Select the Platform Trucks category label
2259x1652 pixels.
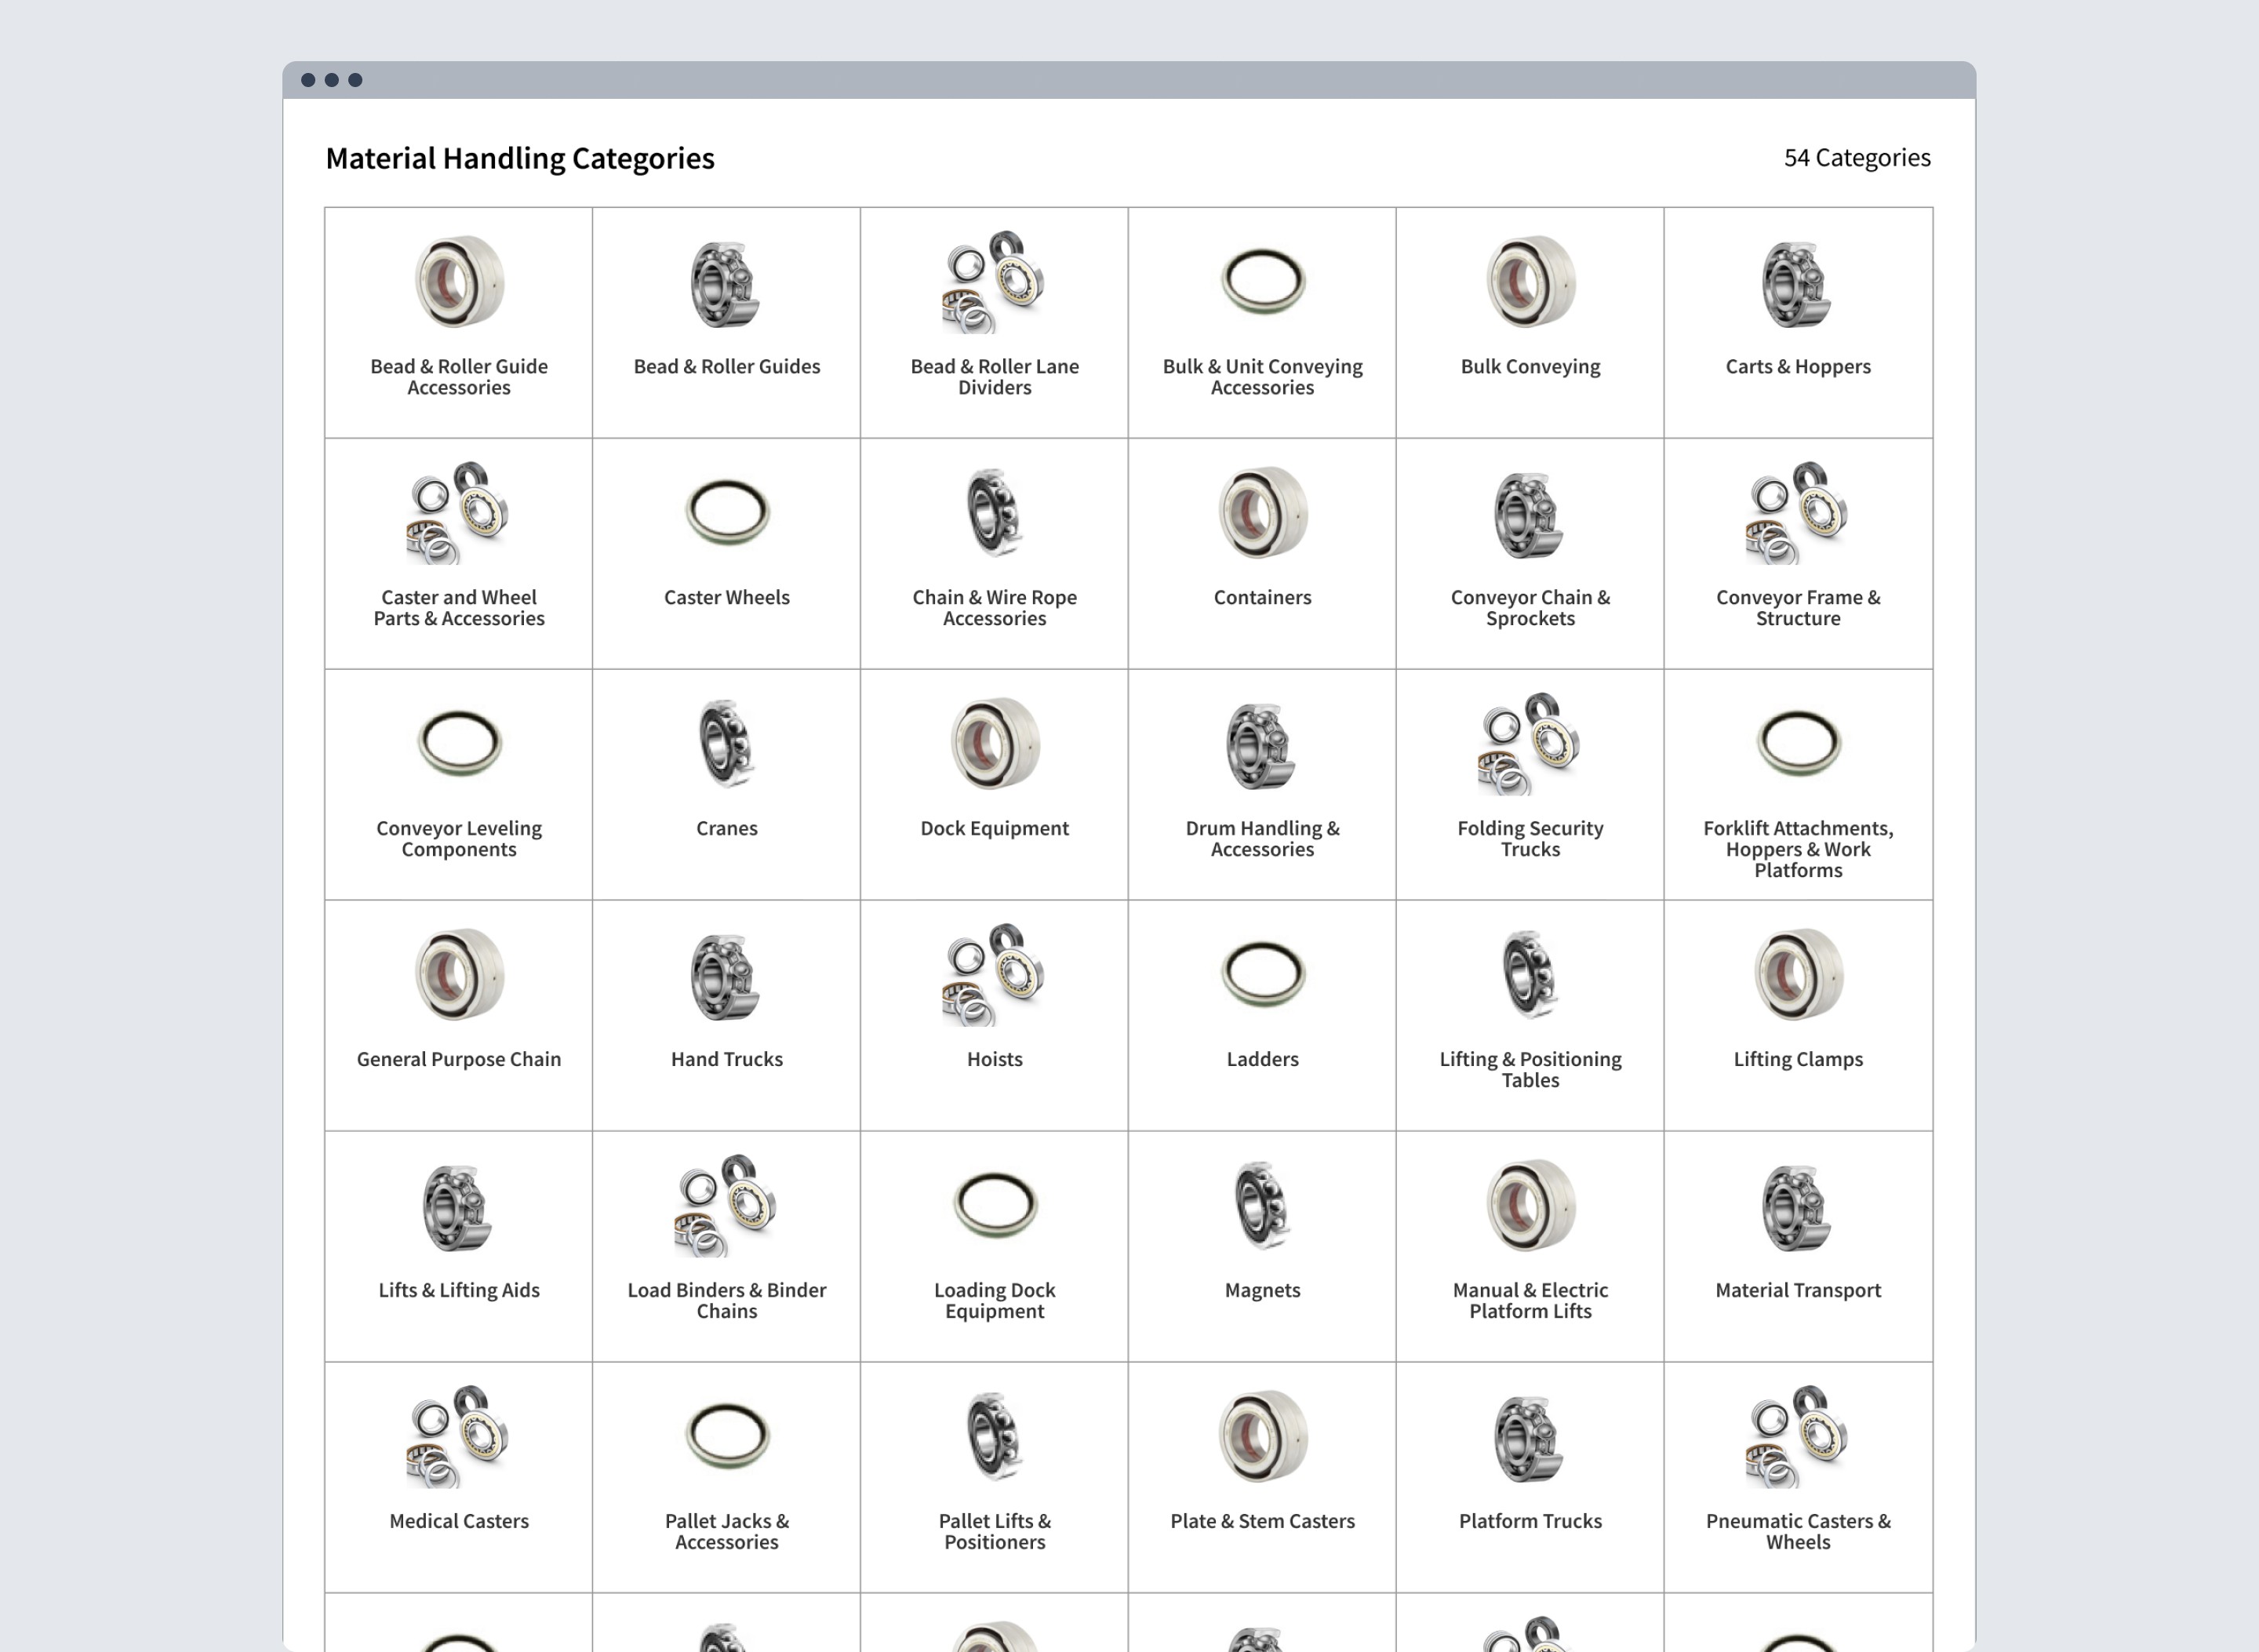(1530, 1522)
